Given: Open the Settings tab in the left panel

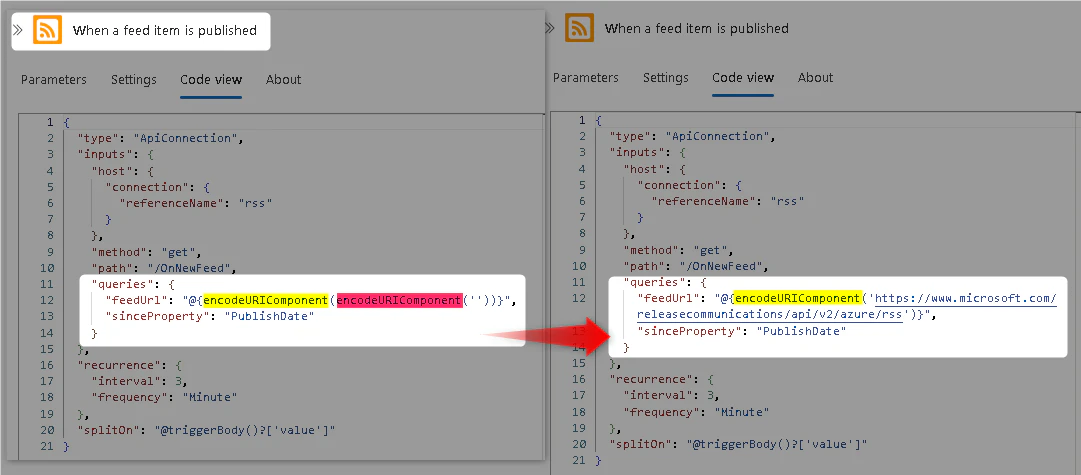Looking at the screenshot, I should coord(134,79).
